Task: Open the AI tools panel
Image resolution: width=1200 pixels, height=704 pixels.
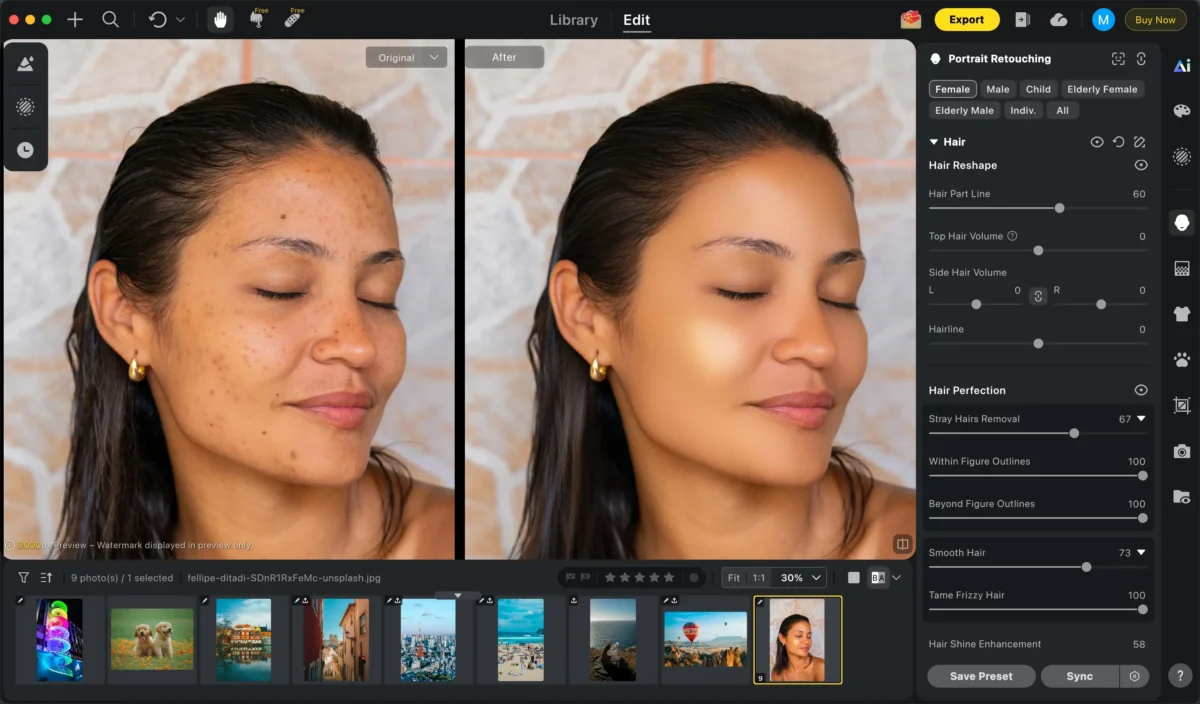Action: coord(1181,66)
